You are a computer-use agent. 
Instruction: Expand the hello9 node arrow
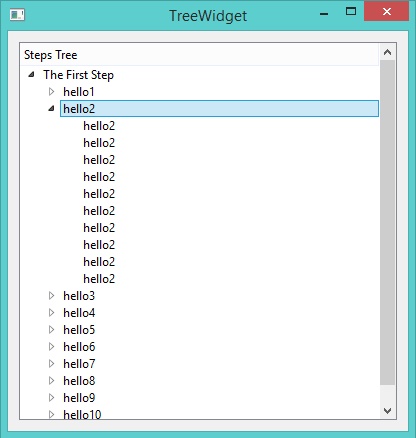(x=51, y=398)
